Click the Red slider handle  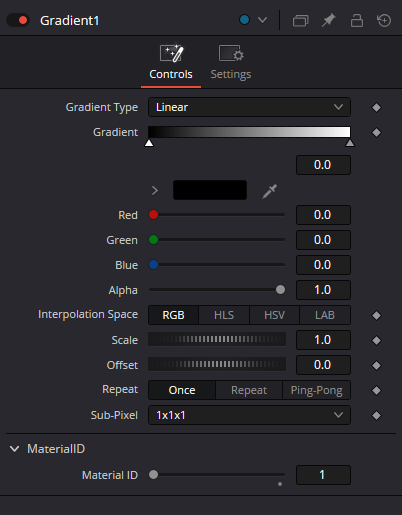pos(153,215)
